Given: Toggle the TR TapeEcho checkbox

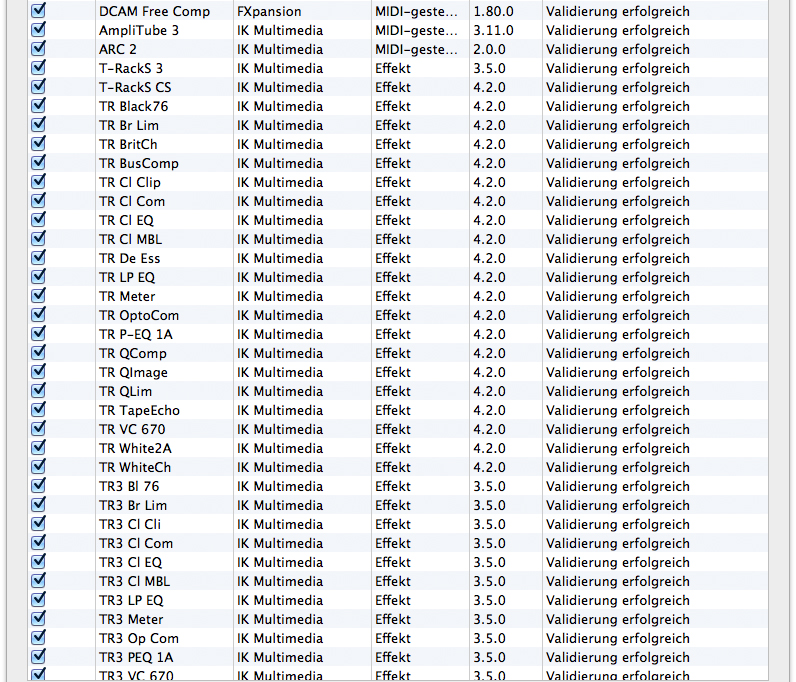Looking at the screenshot, I should [39, 410].
